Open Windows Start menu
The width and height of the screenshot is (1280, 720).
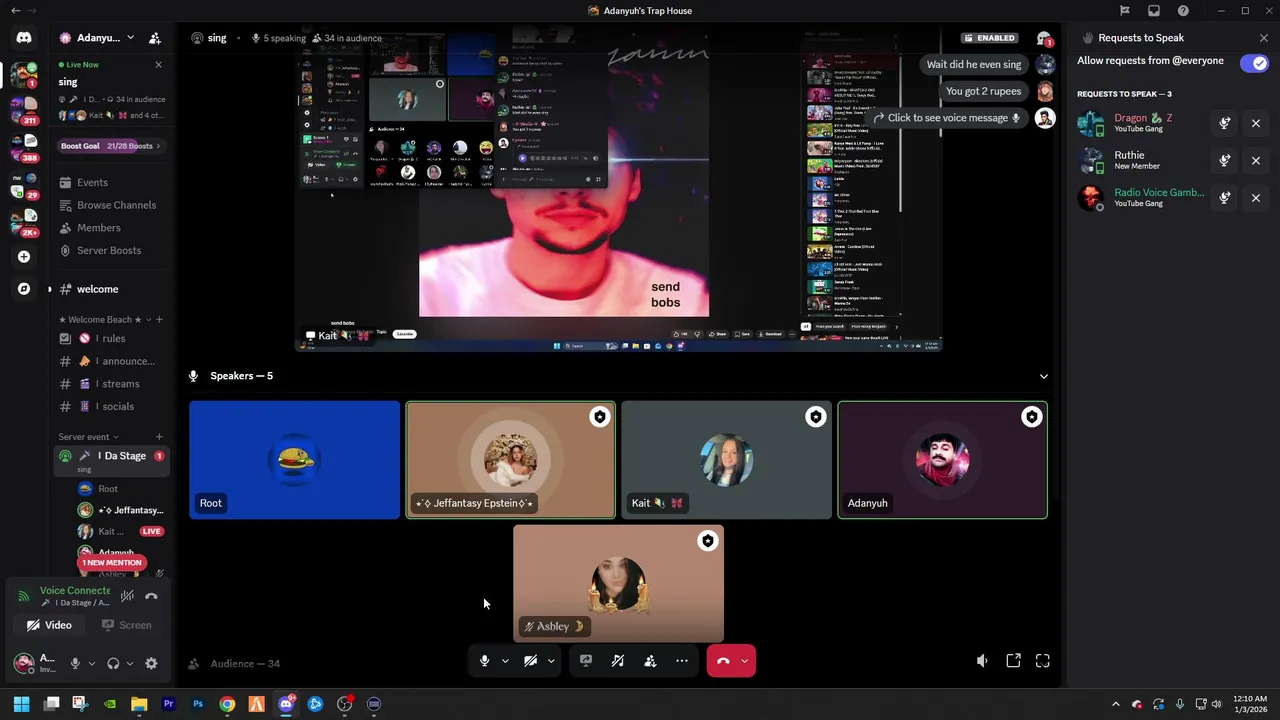coord(21,704)
